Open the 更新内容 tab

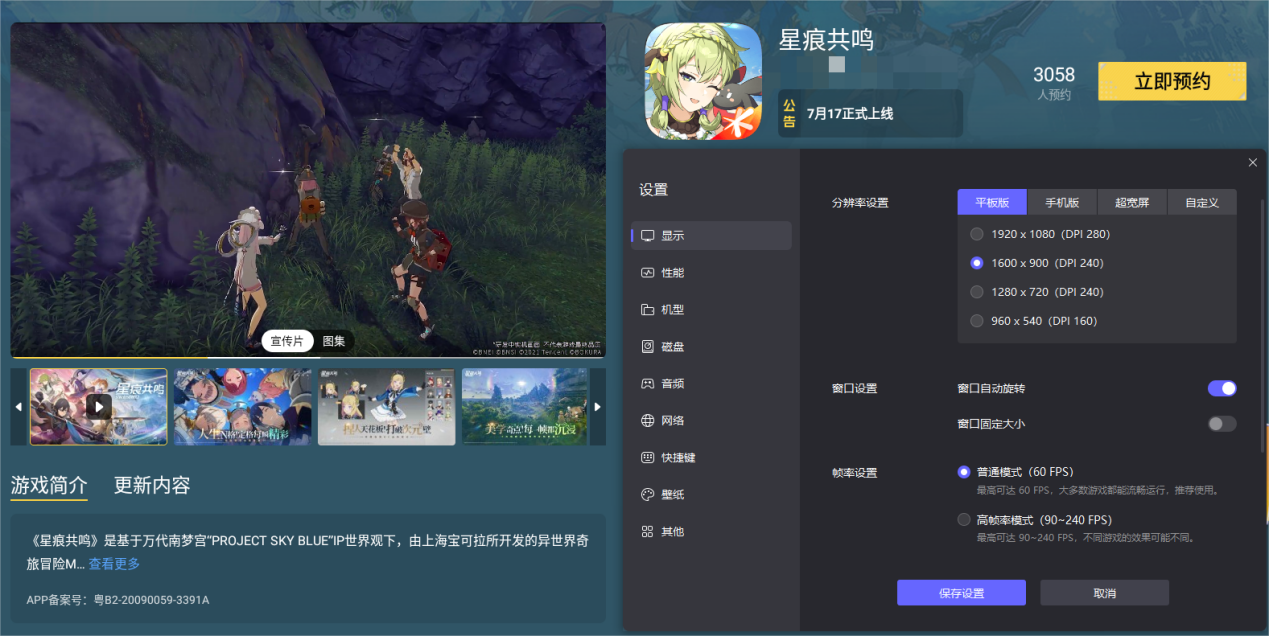coord(152,486)
